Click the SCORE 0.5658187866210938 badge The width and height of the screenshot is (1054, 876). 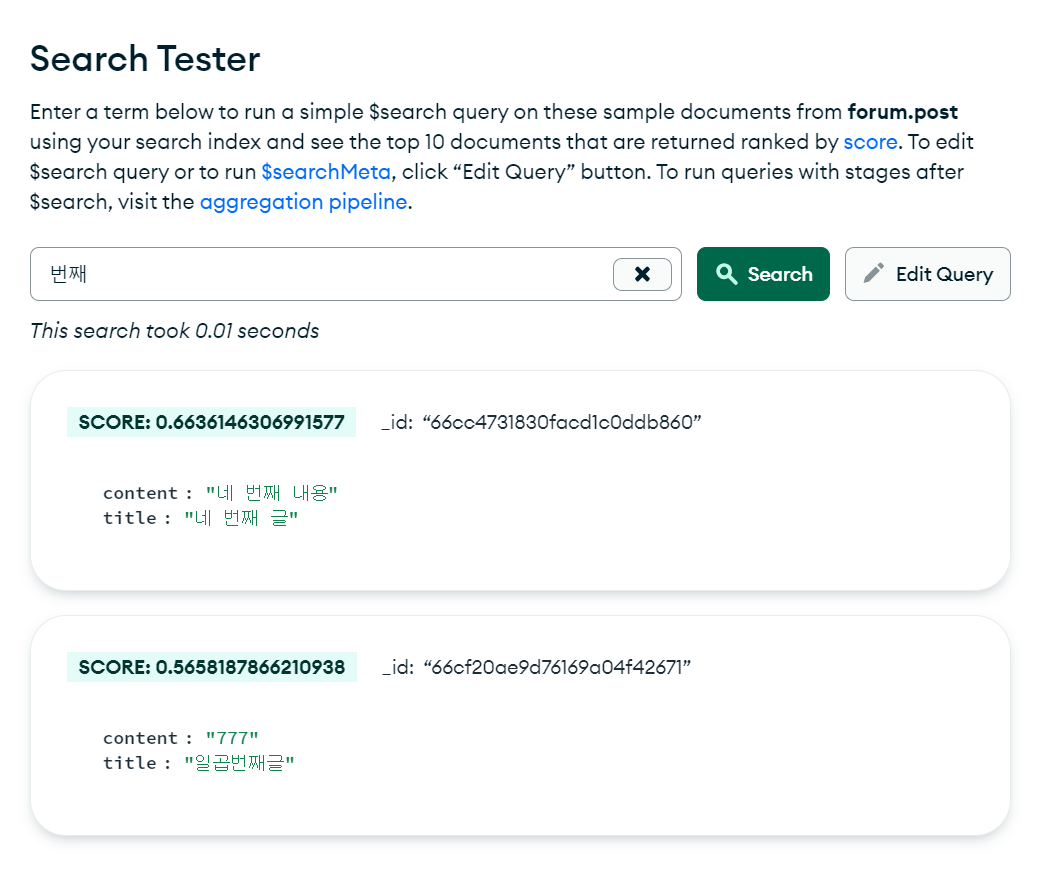(211, 667)
